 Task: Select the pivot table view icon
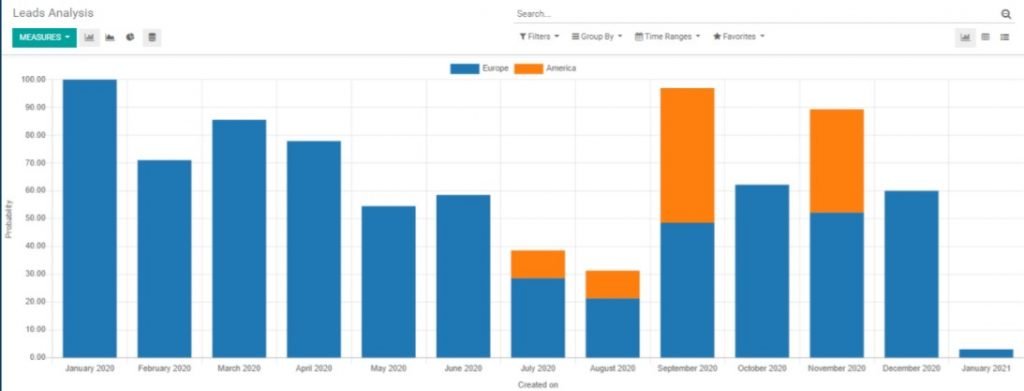coord(985,37)
